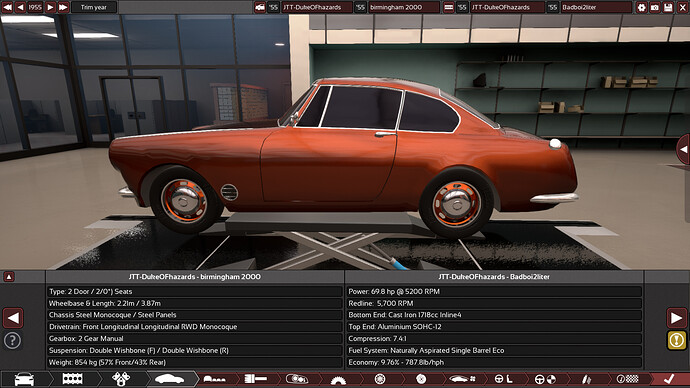Edit the engine family name JTT-DukeOfhazards
The width and height of the screenshot is (690, 388).
(506, 7)
